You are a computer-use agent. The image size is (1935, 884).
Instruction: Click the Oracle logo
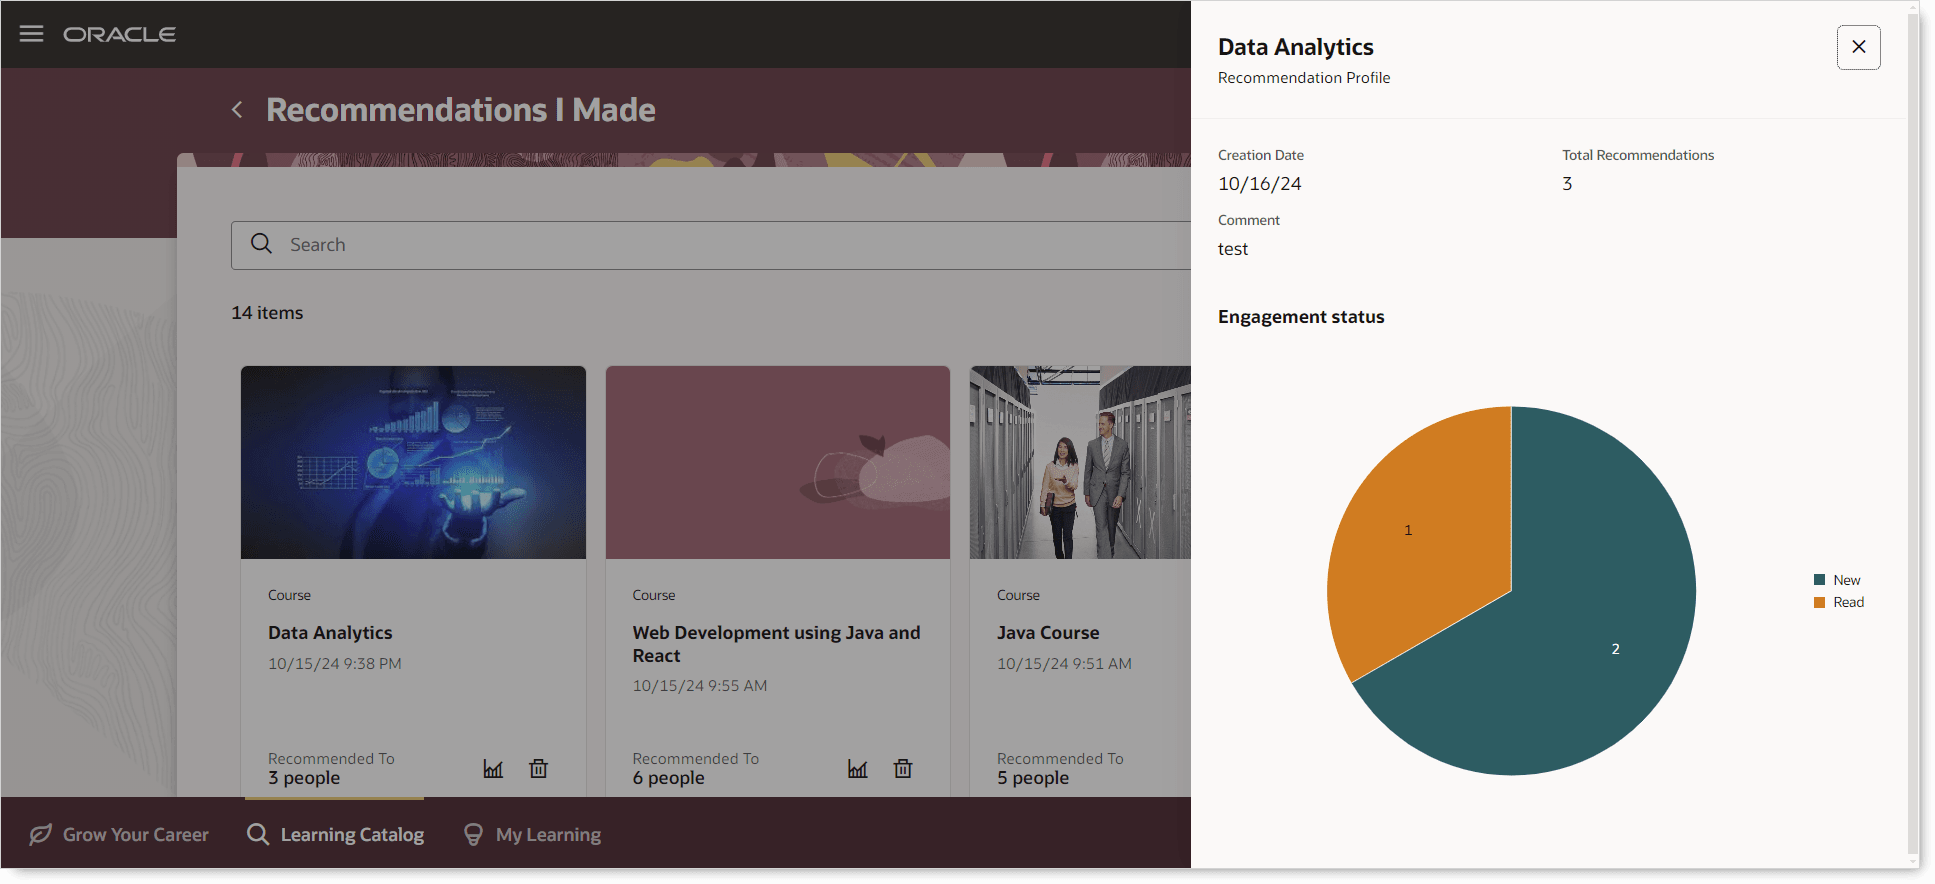(120, 34)
